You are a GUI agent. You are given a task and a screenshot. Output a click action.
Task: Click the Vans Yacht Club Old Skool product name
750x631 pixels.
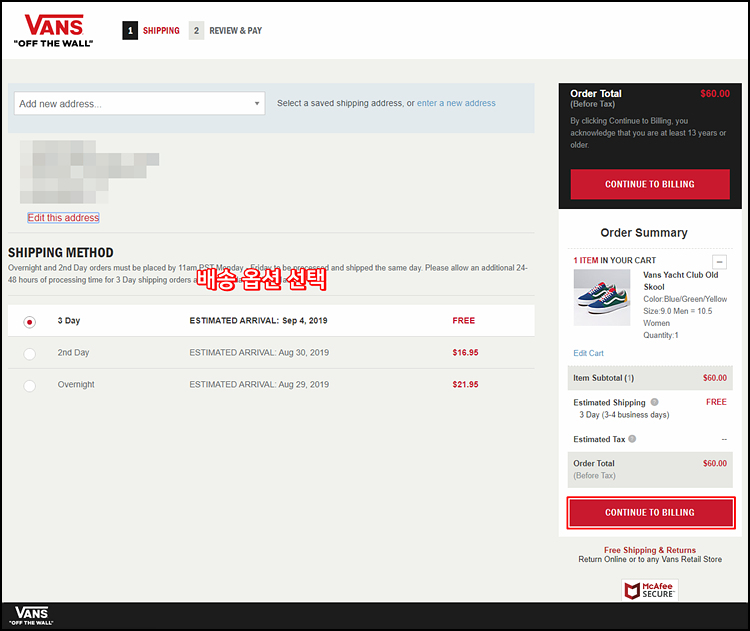pos(680,281)
